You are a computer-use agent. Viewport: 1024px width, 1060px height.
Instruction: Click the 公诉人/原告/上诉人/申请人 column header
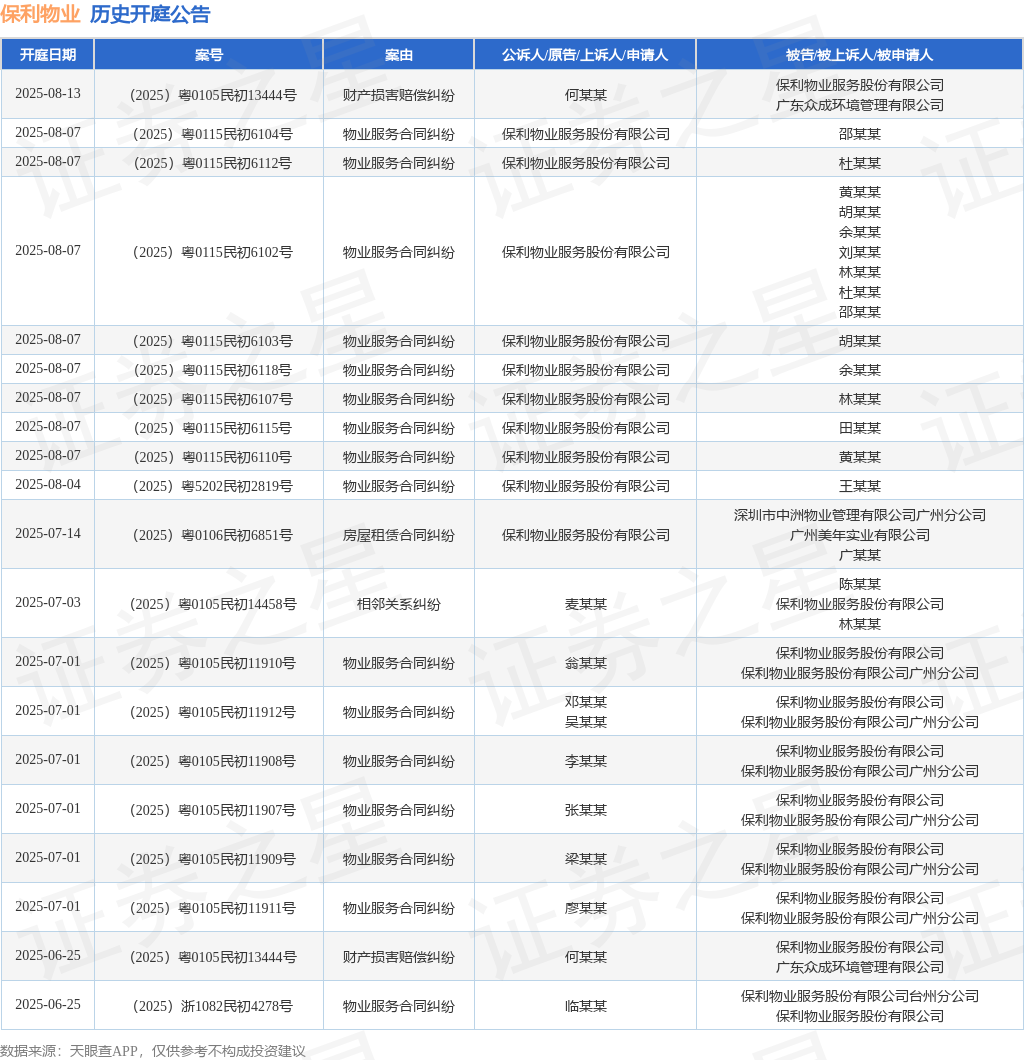pos(585,55)
